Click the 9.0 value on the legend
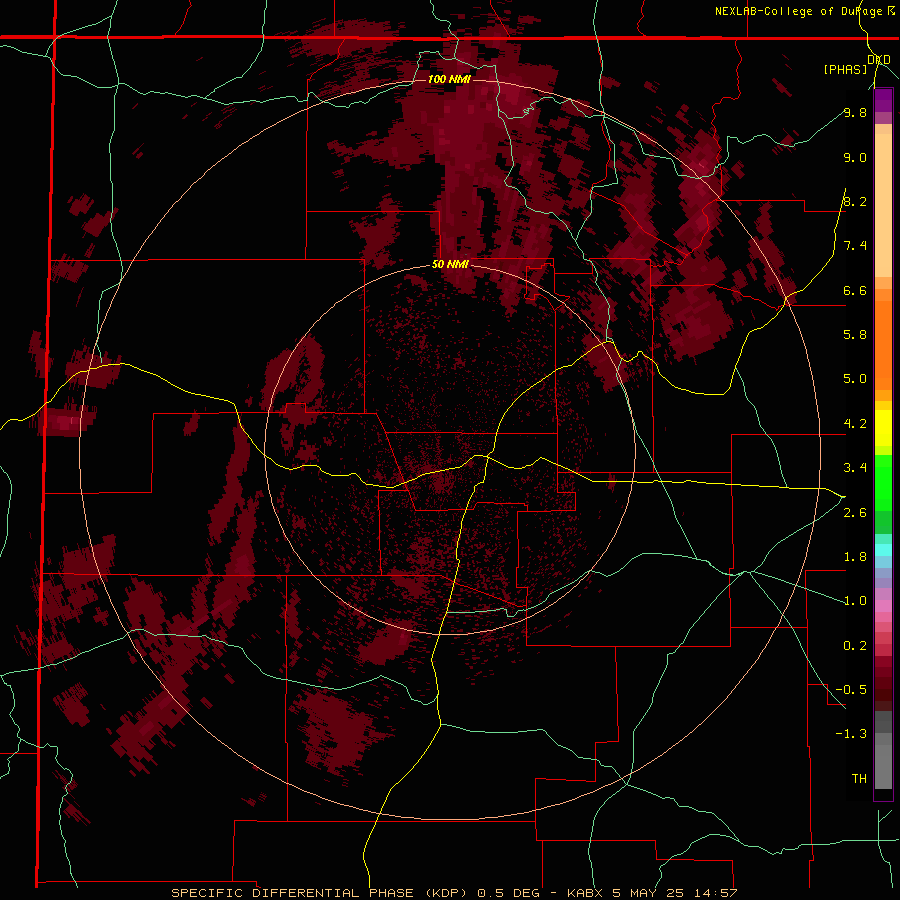The height and width of the screenshot is (900, 900). tap(855, 157)
